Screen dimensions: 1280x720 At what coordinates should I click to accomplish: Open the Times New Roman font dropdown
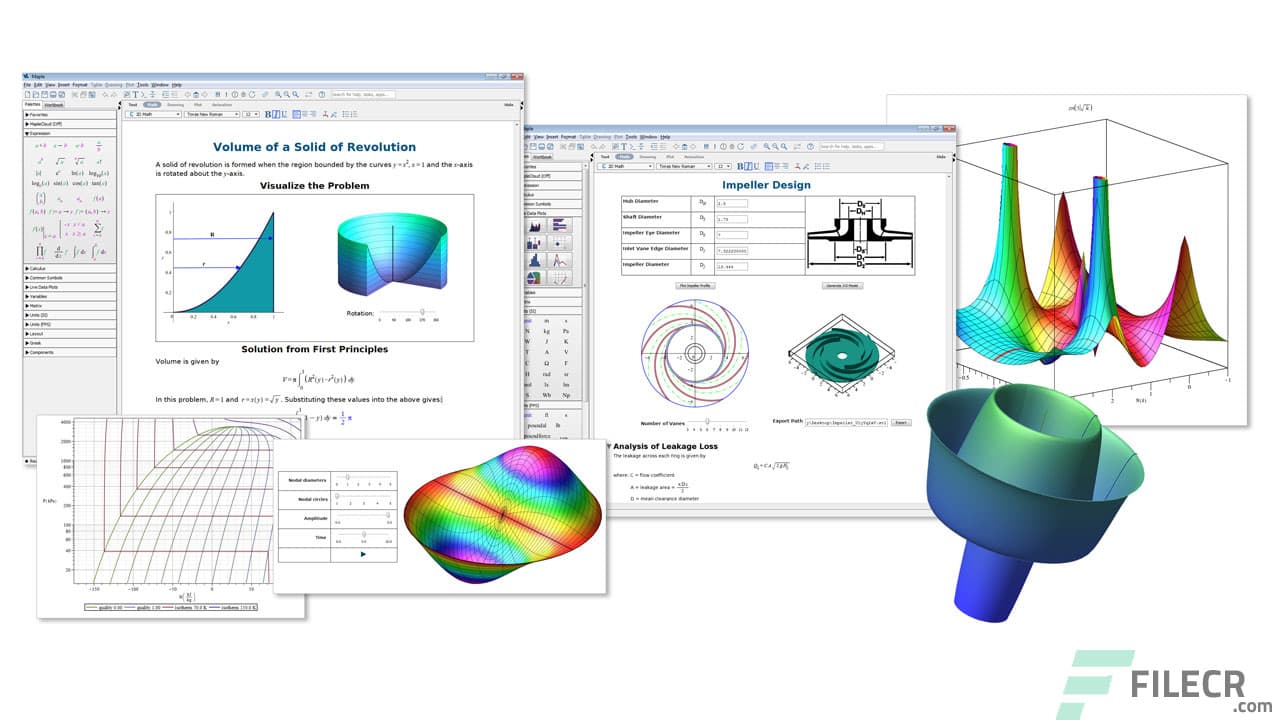click(211, 114)
